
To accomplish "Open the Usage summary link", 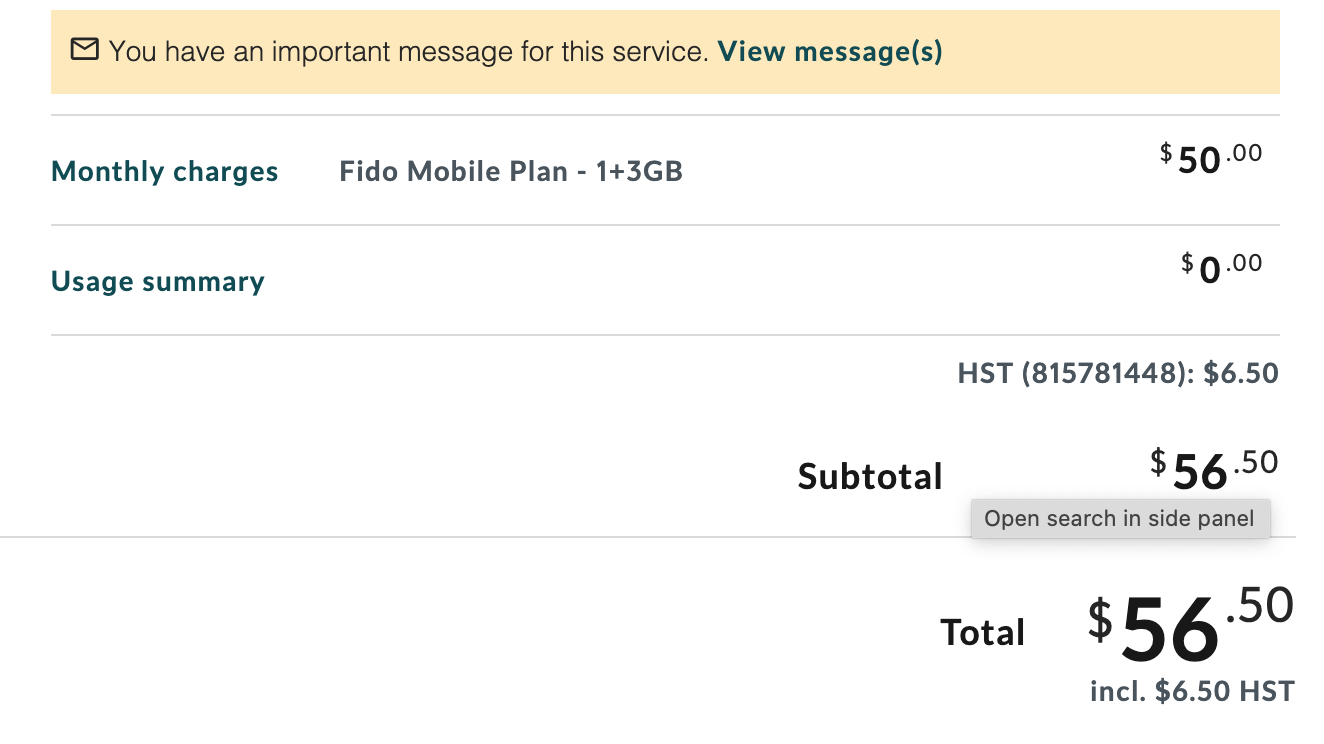I will [157, 281].
